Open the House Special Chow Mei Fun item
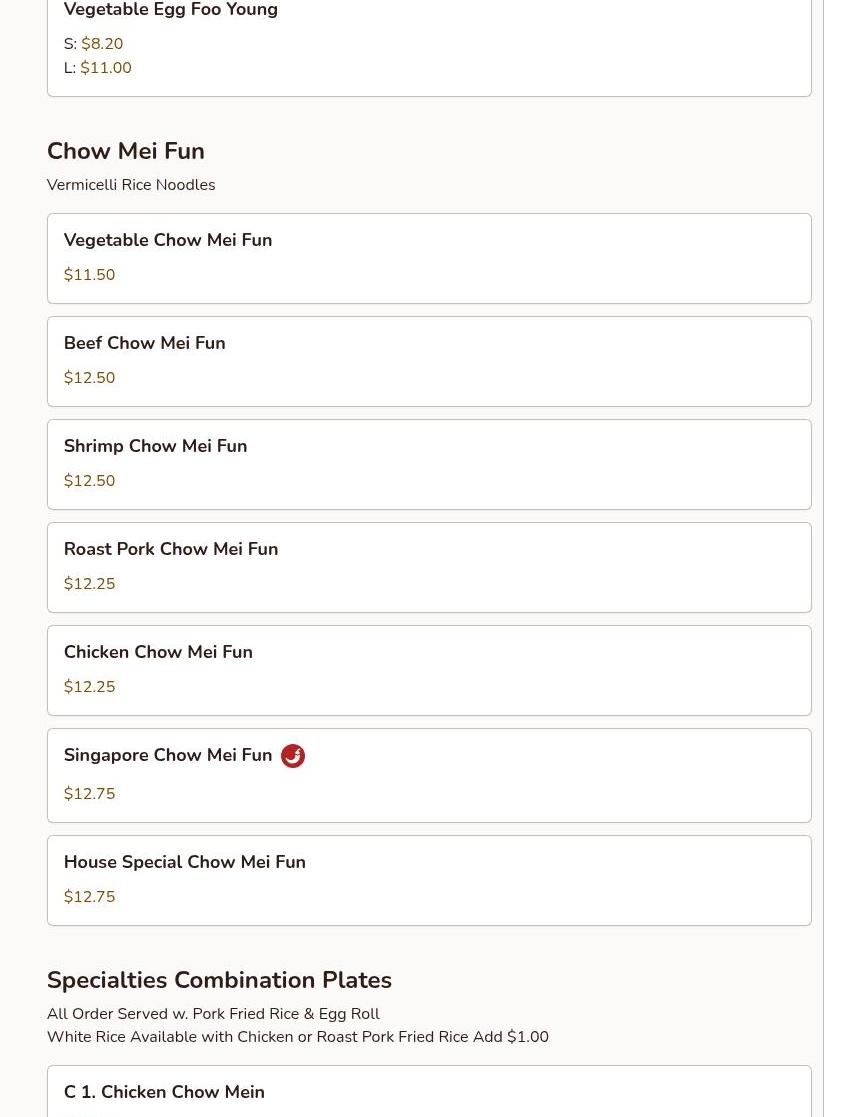Screen dimensions: 844x1117 (x=428, y=880)
